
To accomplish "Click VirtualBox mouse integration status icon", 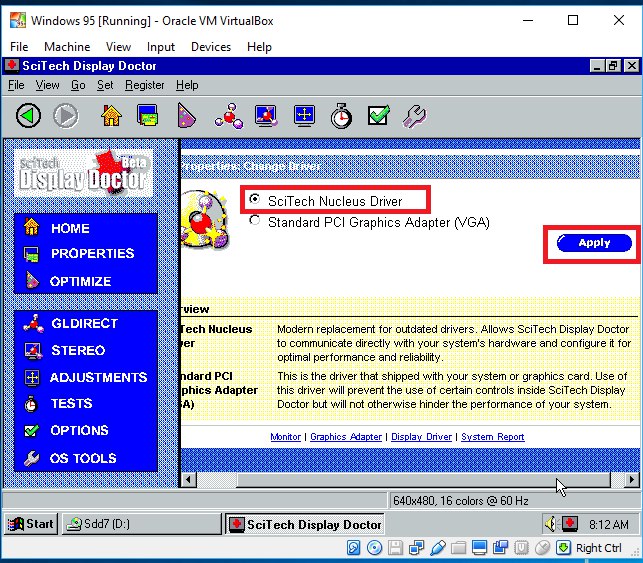I will pyautogui.click(x=542, y=547).
